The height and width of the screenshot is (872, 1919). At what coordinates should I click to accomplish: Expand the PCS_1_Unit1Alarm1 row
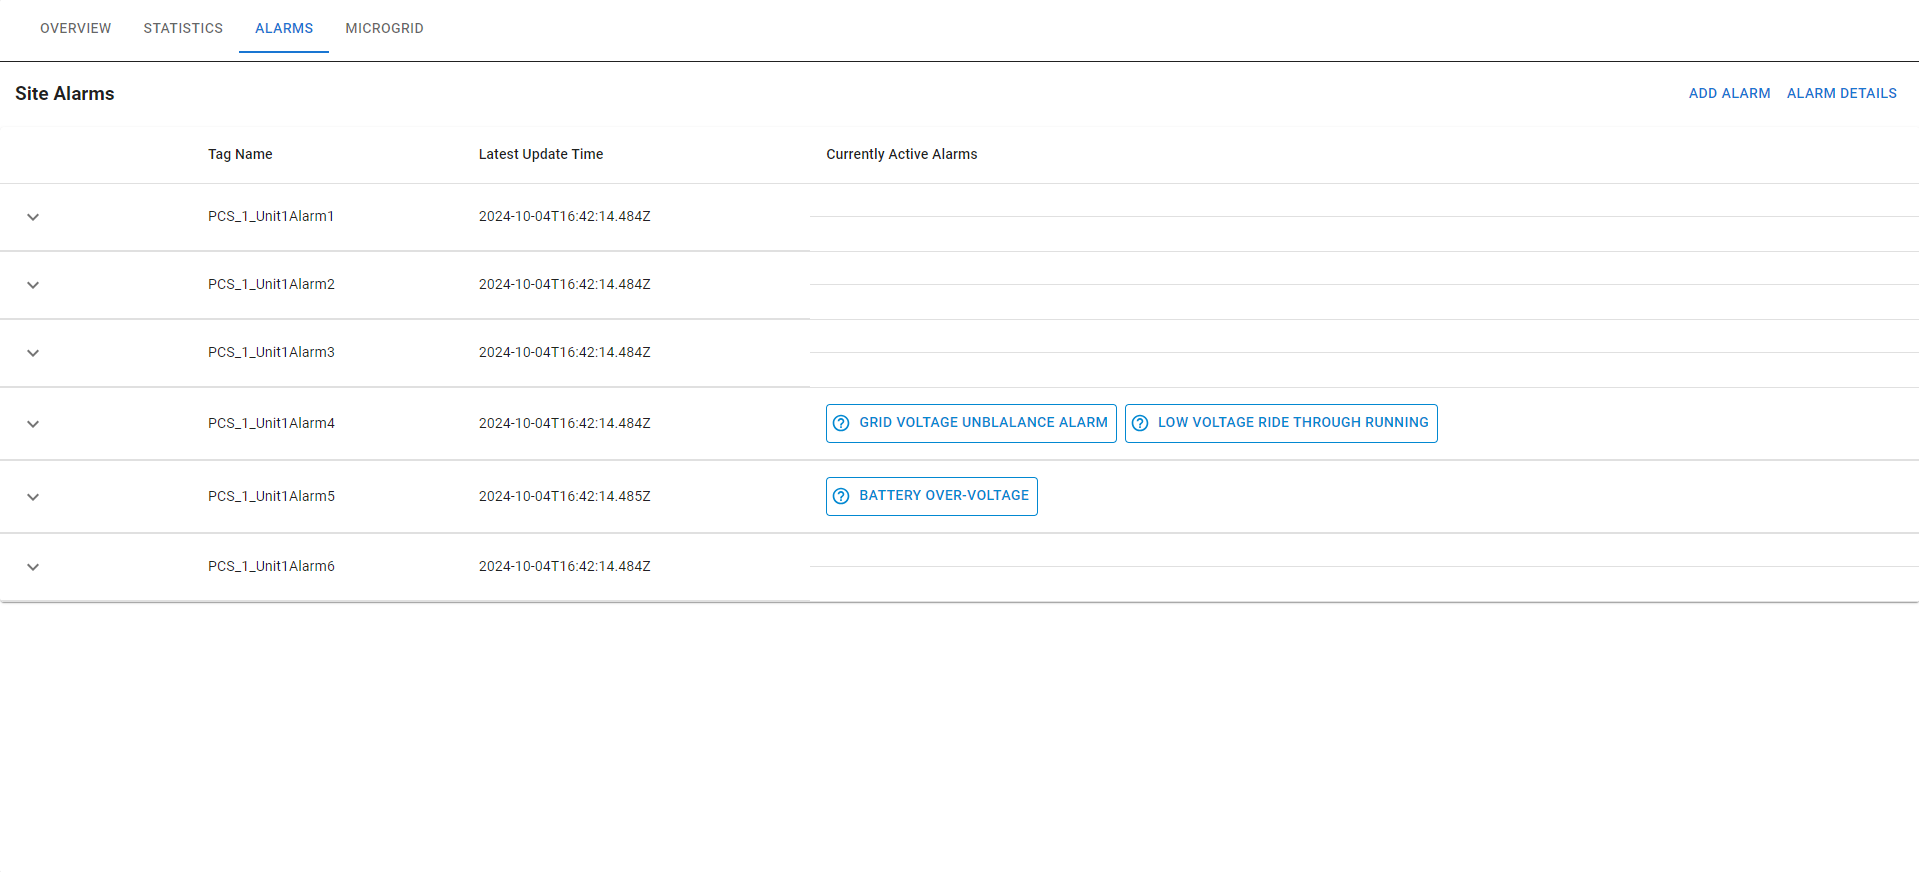[x=33, y=217]
